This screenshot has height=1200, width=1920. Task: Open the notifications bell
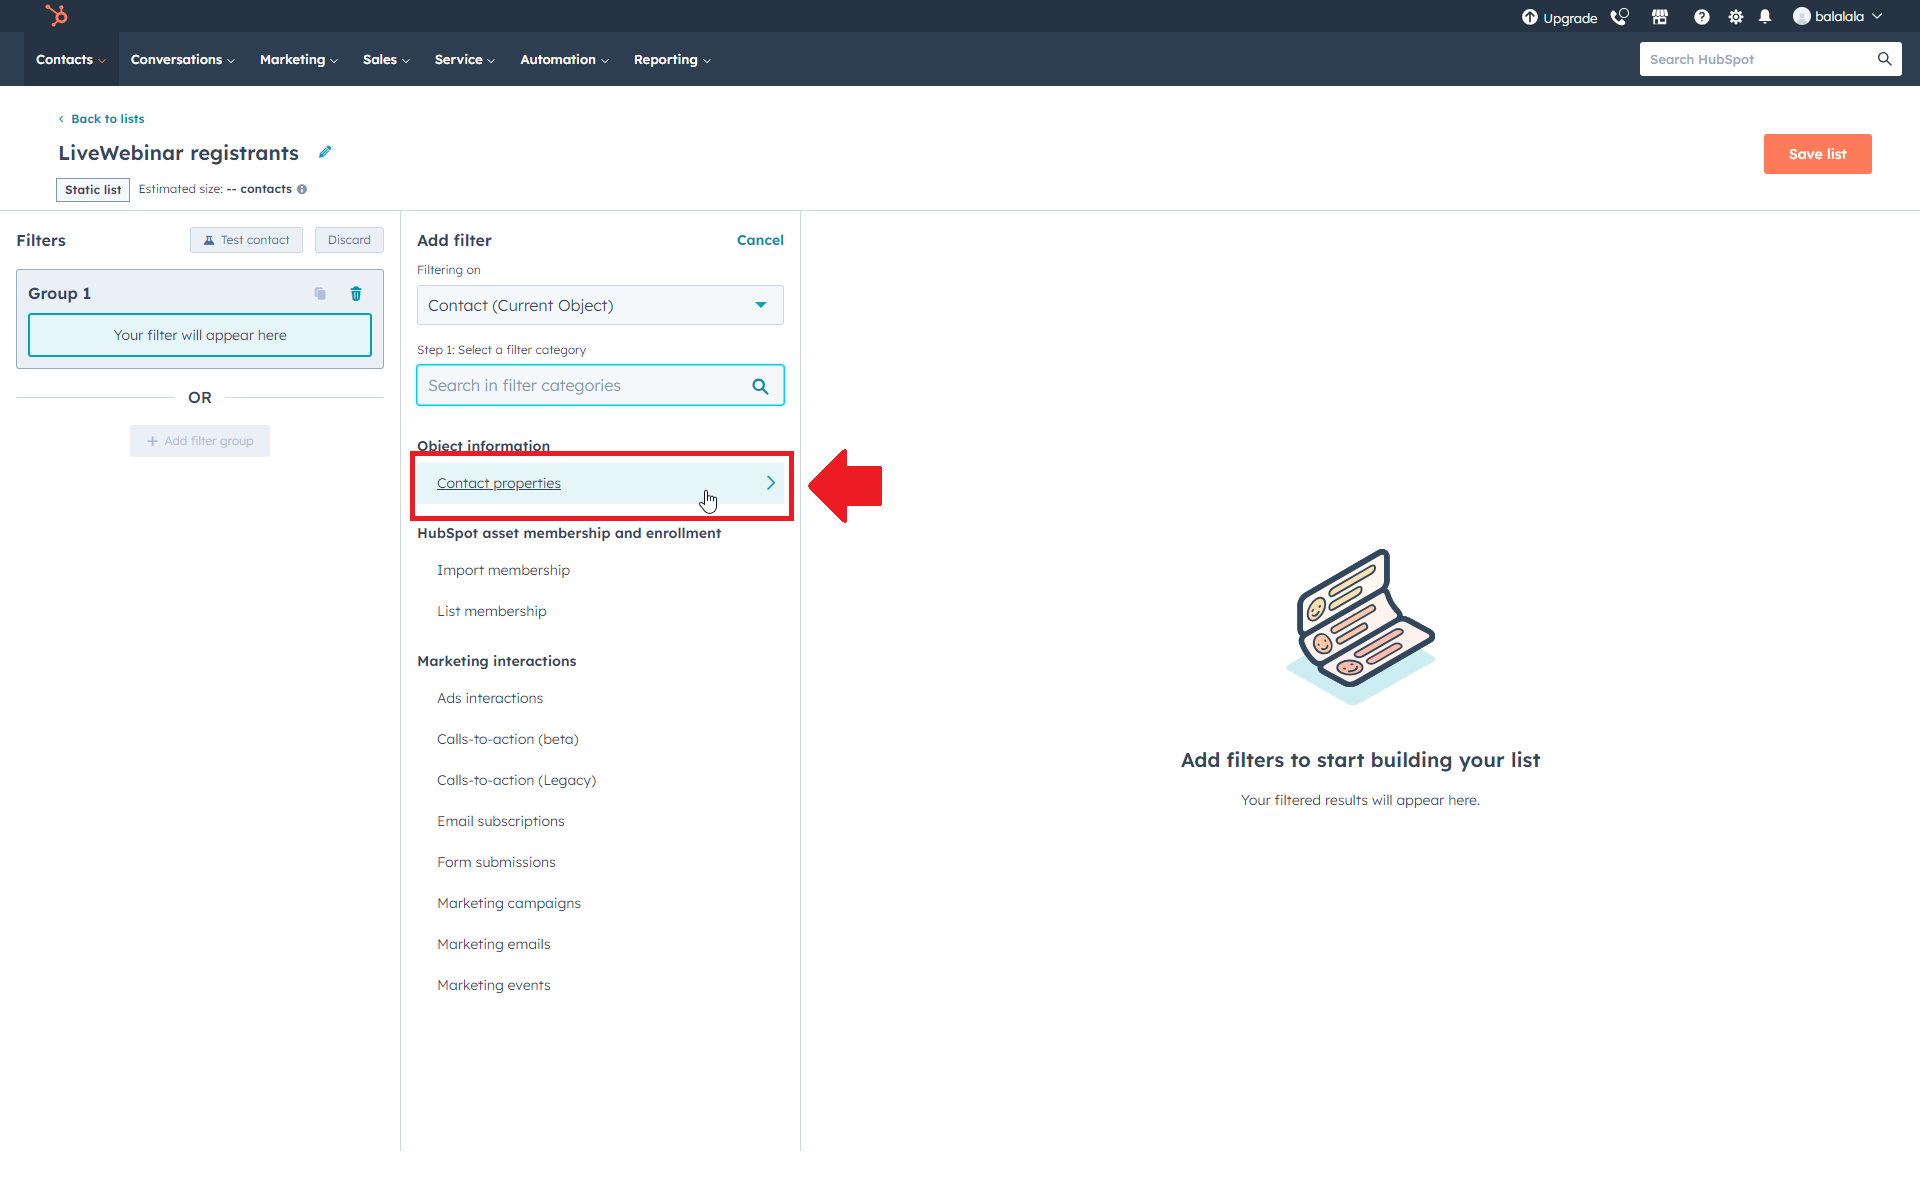coord(1765,17)
